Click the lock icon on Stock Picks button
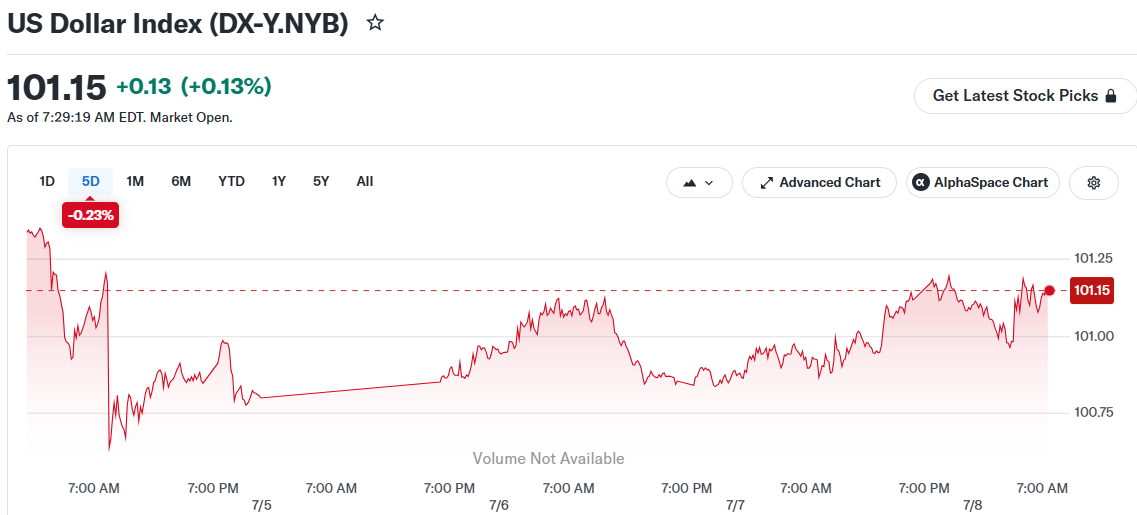1137x515 pixels. [1110, 96]
